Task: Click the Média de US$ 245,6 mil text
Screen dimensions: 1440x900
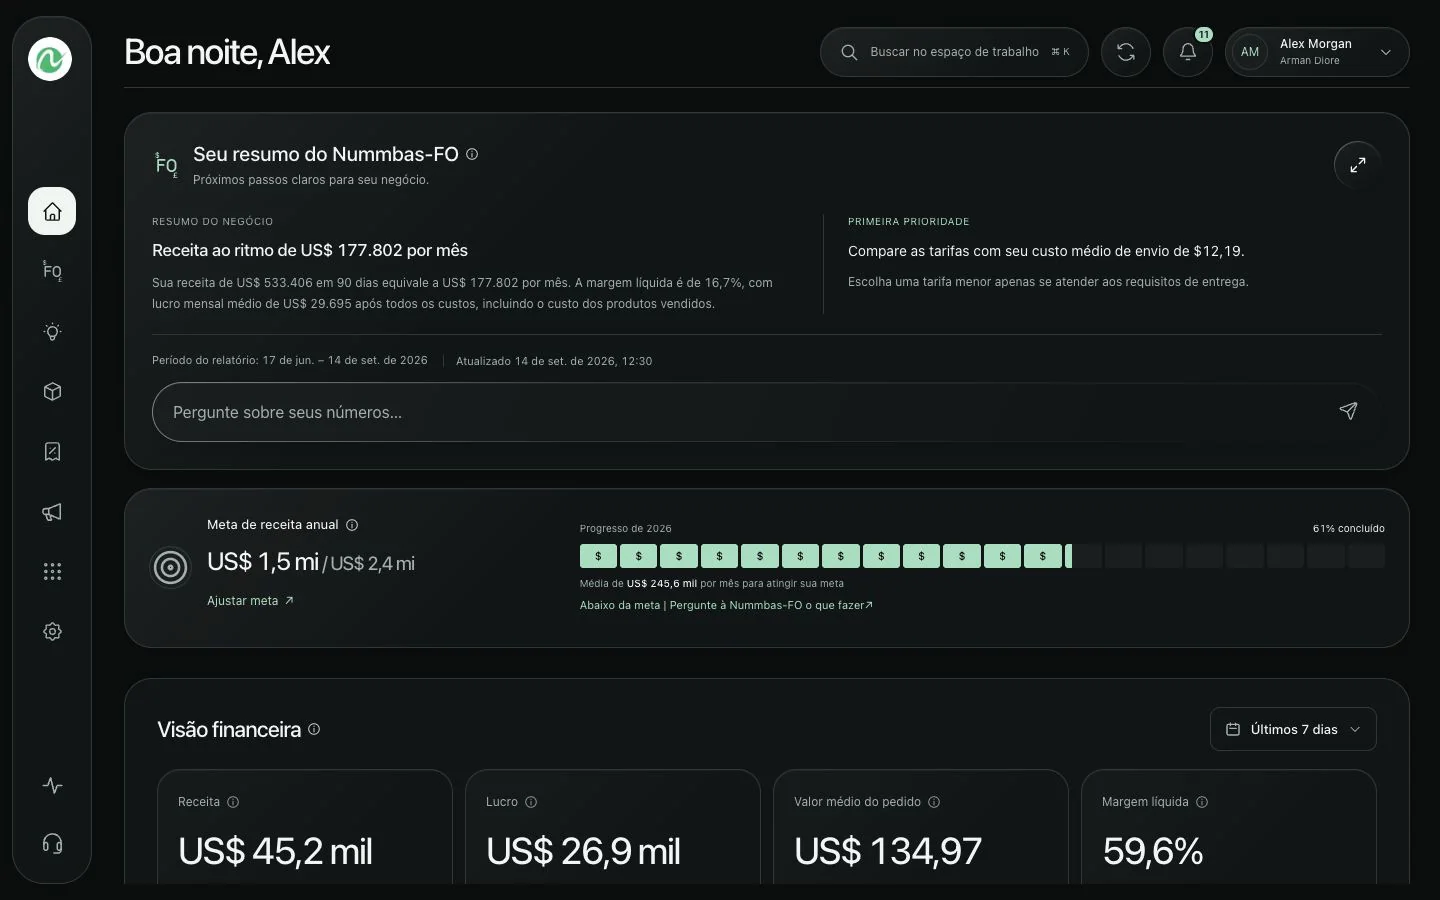Action: pos(712,583)
